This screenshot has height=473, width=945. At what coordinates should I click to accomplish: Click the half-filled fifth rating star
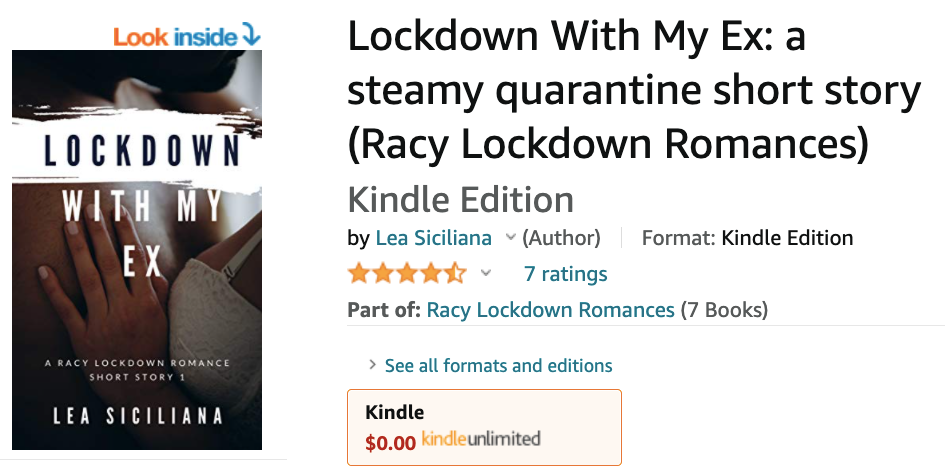pos(456,273)
